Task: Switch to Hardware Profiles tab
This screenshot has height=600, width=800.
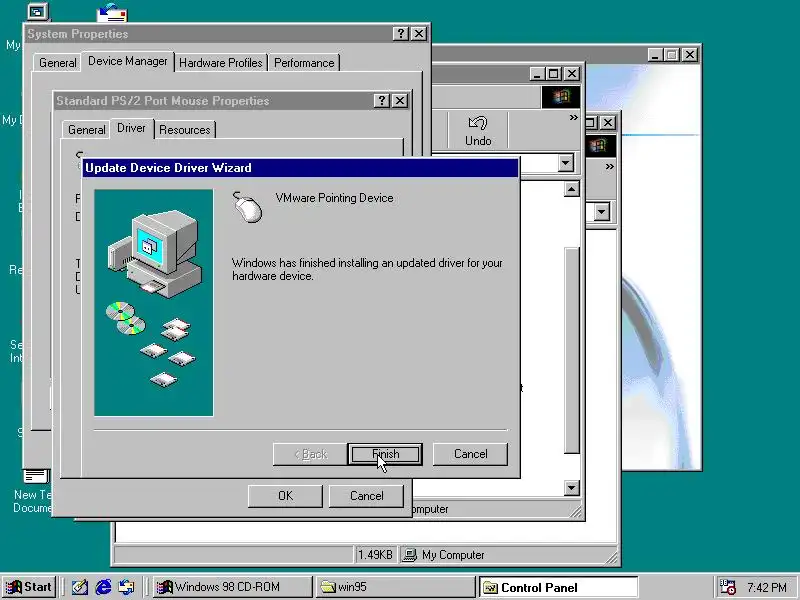Action: point(220,63)
